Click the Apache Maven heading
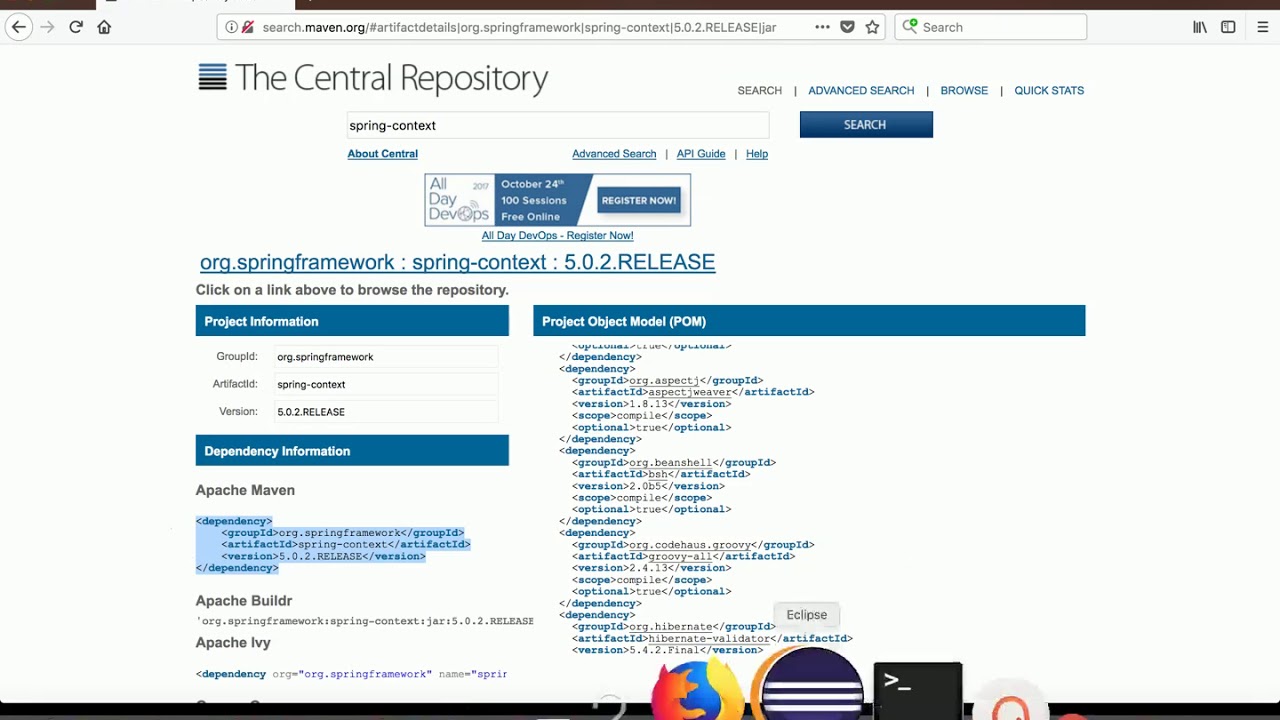 pos(245,490)
